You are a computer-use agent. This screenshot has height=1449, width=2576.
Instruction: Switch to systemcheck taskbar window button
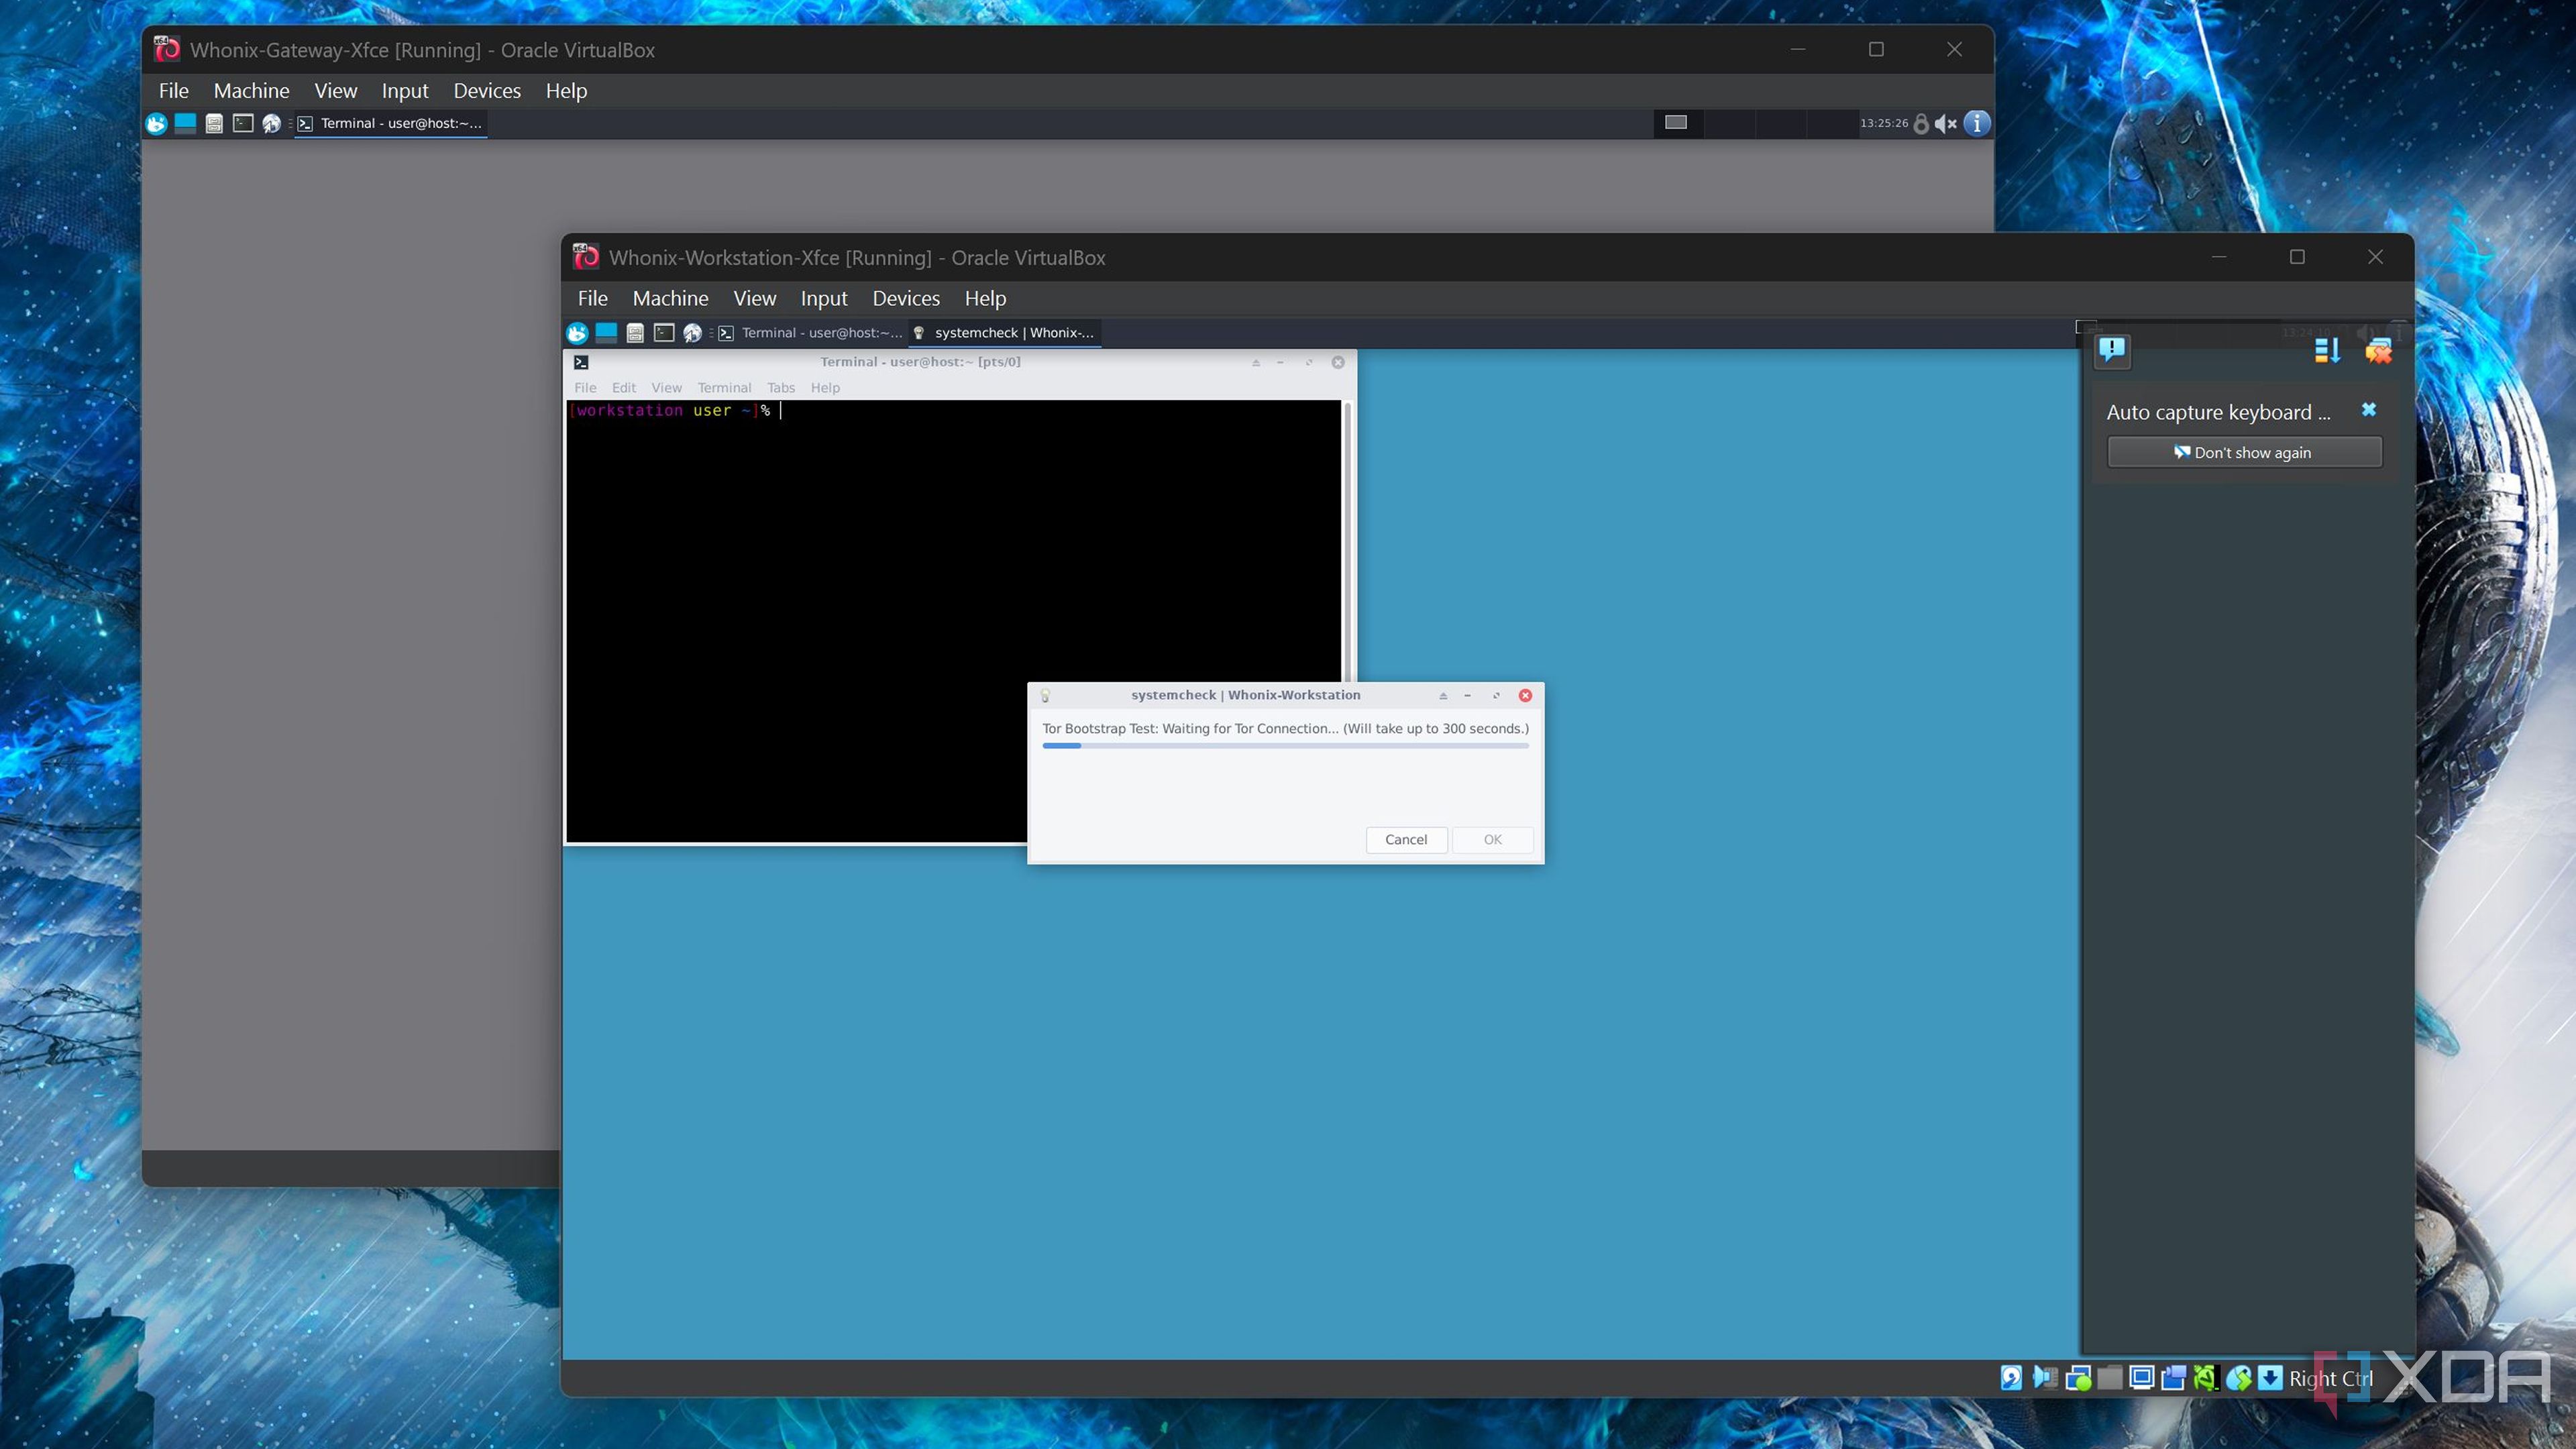click(1005, 333)
